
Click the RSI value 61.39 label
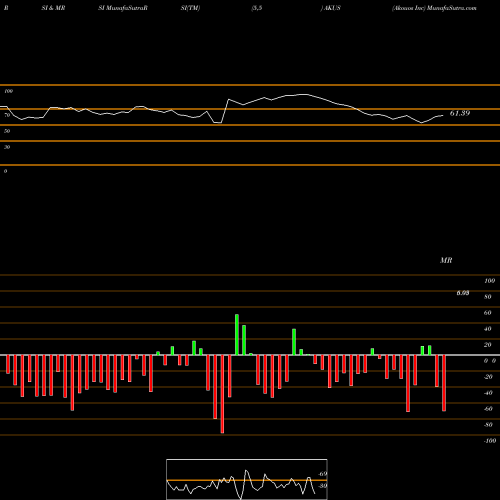(x=460, y=113)
